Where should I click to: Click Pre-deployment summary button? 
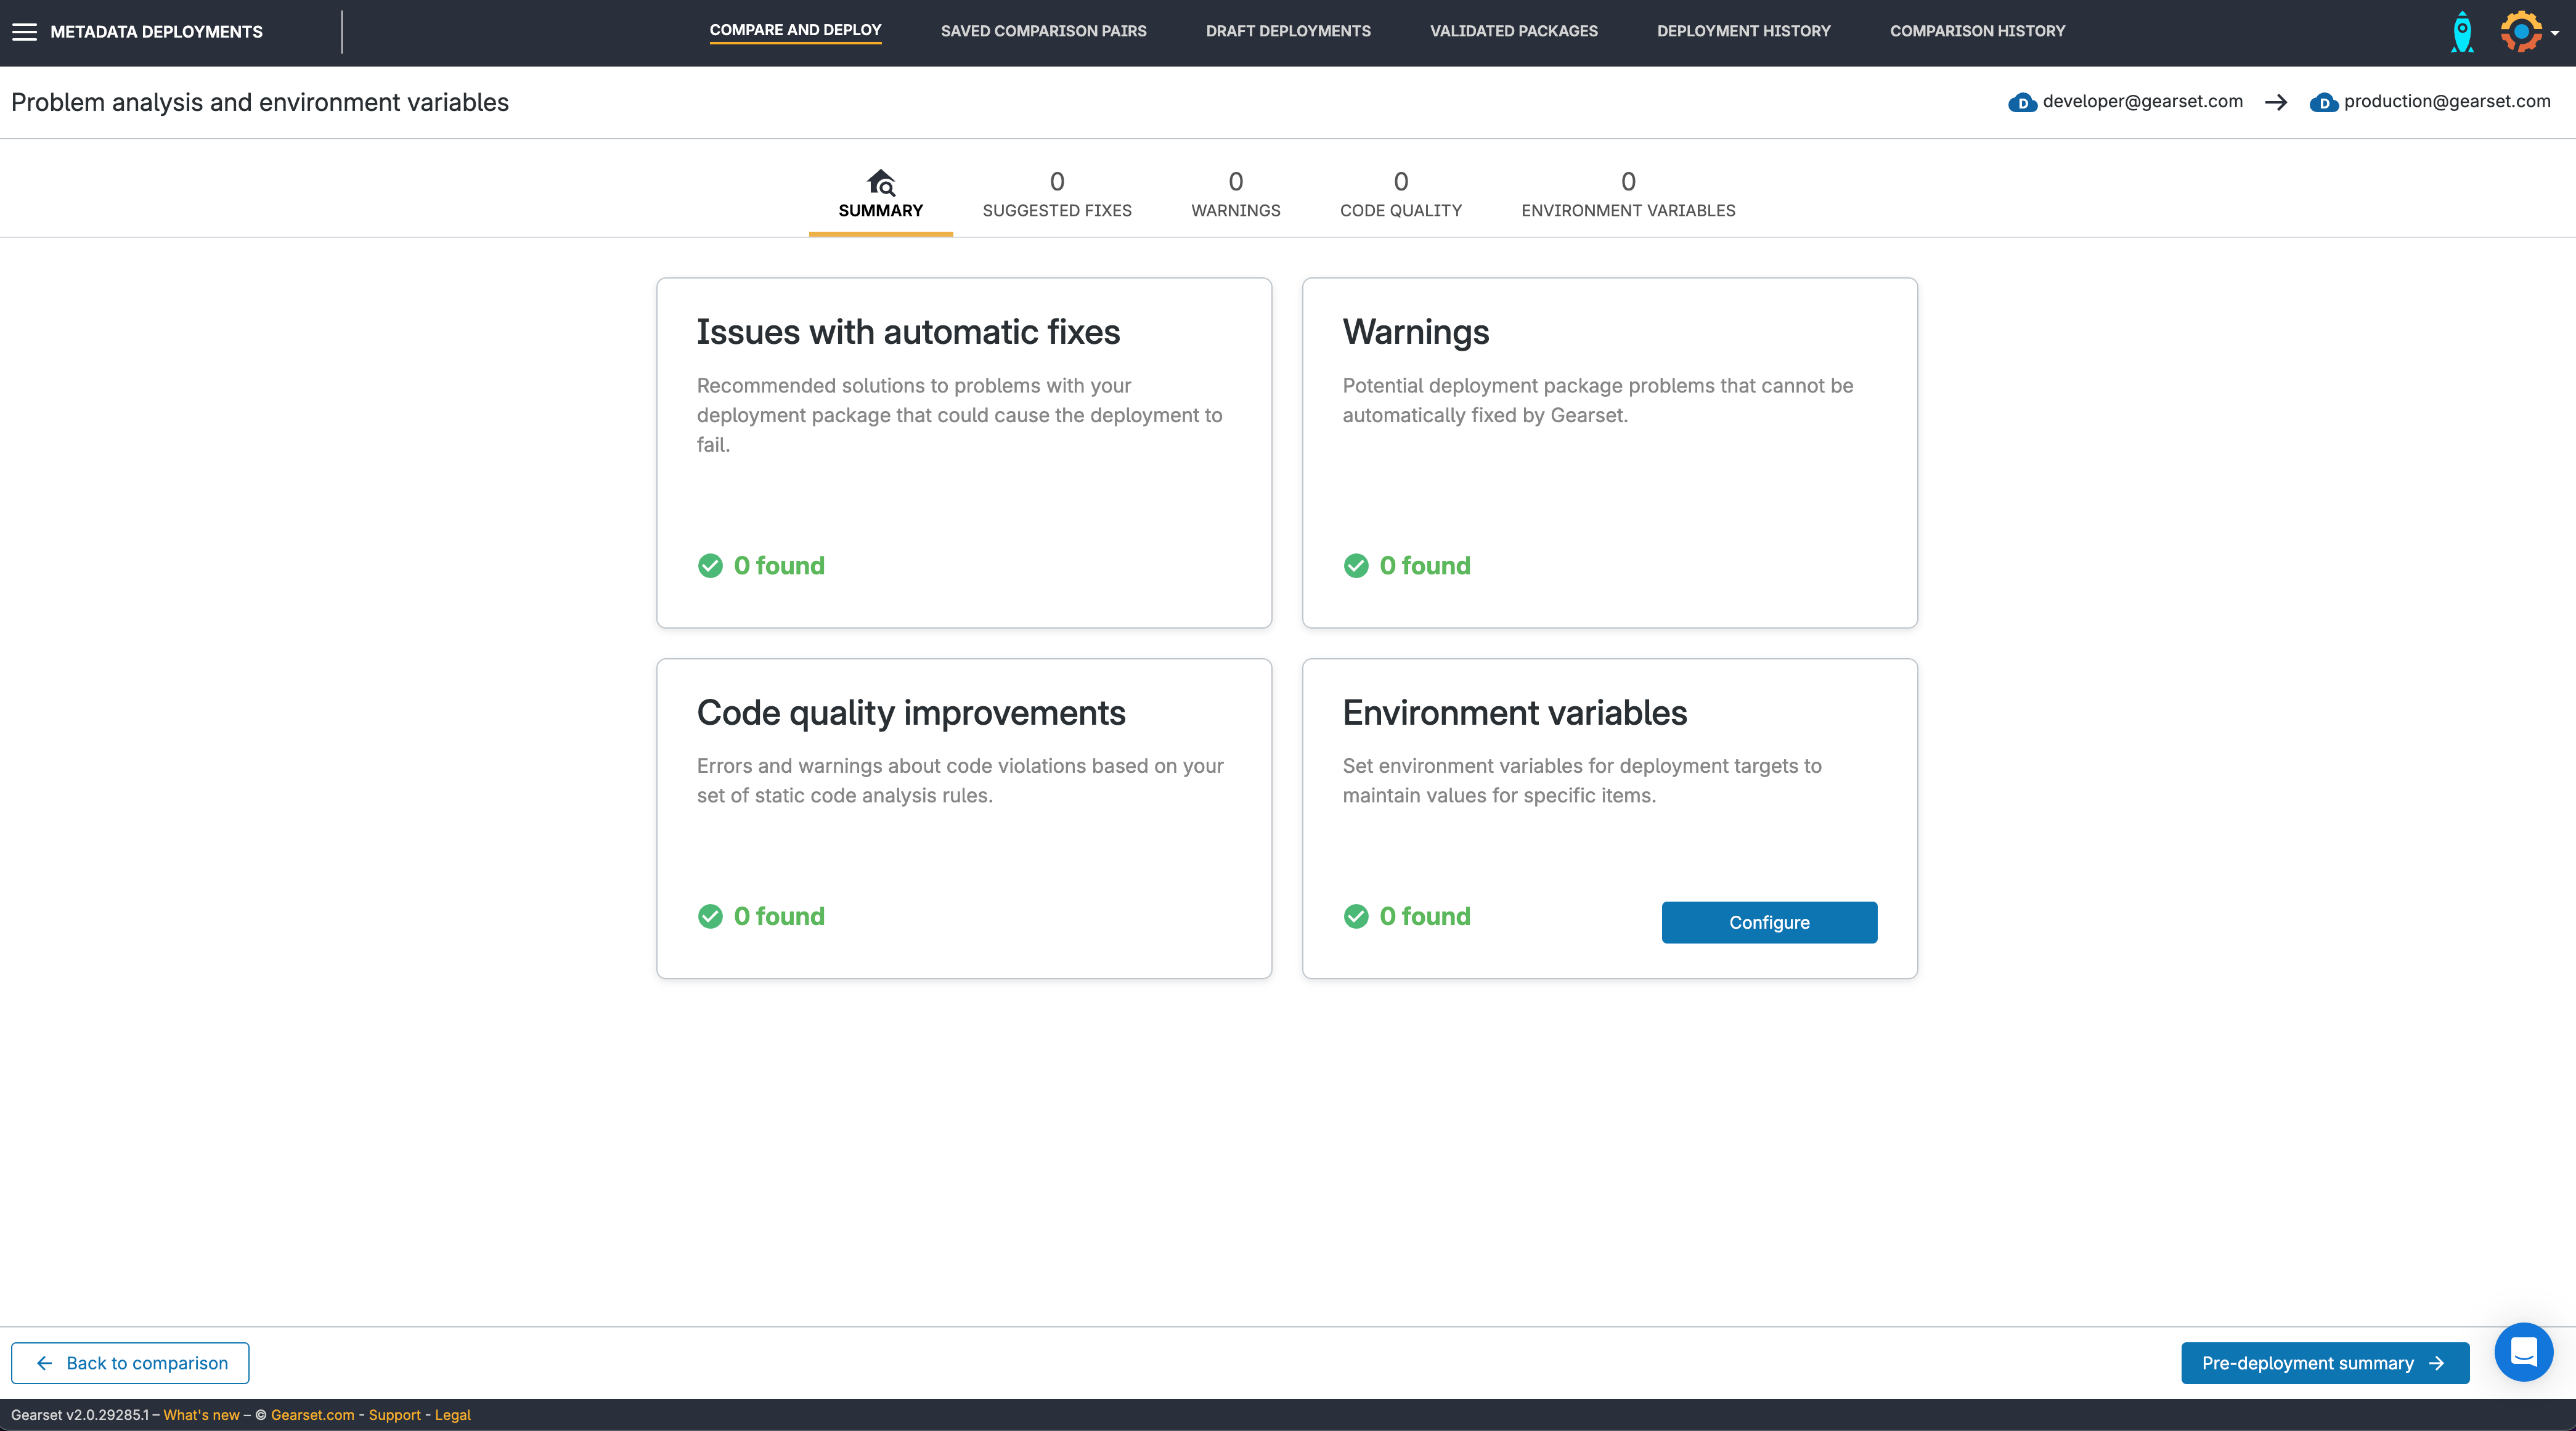(x=2324, y=1363)
